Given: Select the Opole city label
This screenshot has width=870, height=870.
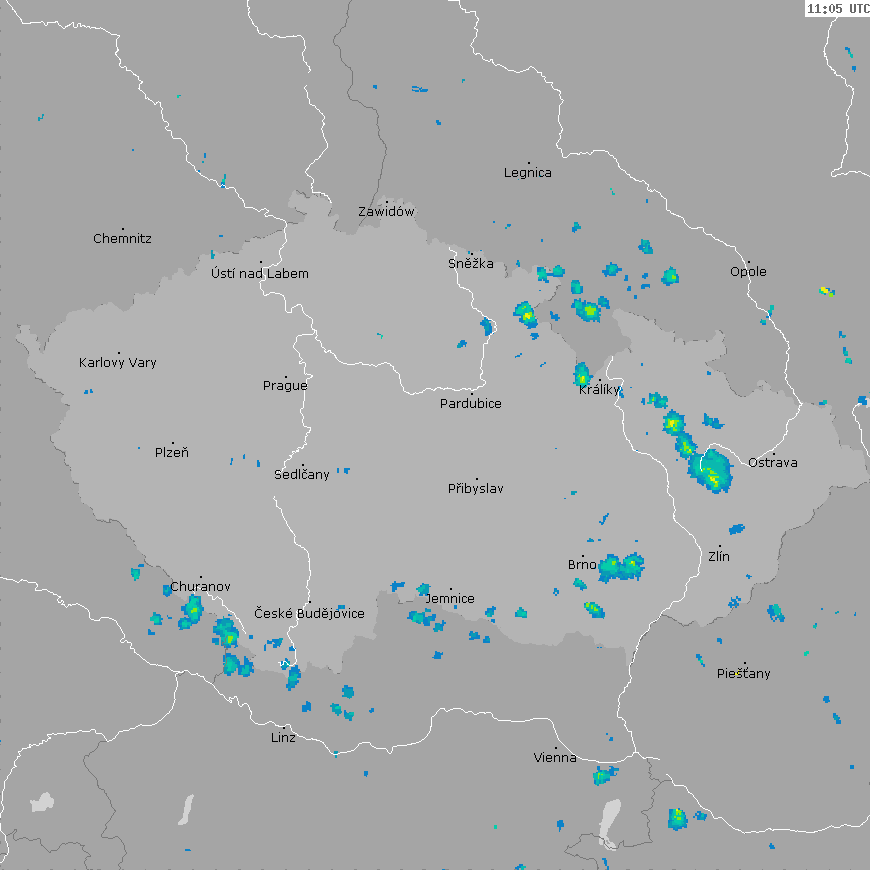Looking at the screenshot, I should 748,272.
